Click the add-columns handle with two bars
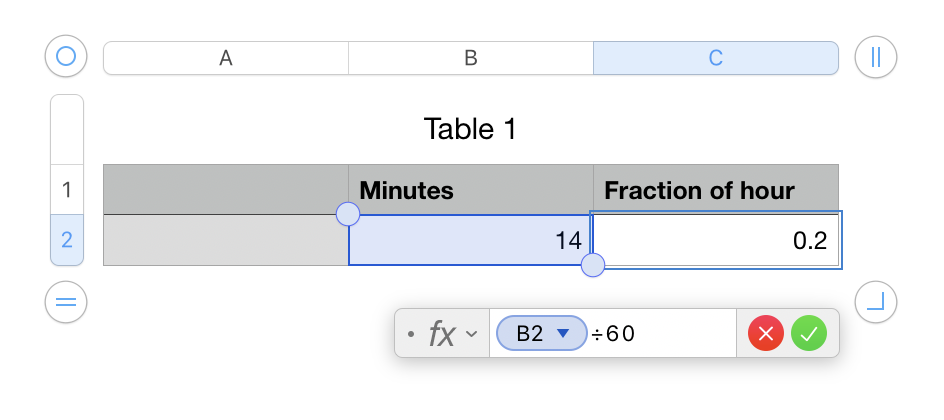Viewport: 944px width, 420px height. point(876,58)
